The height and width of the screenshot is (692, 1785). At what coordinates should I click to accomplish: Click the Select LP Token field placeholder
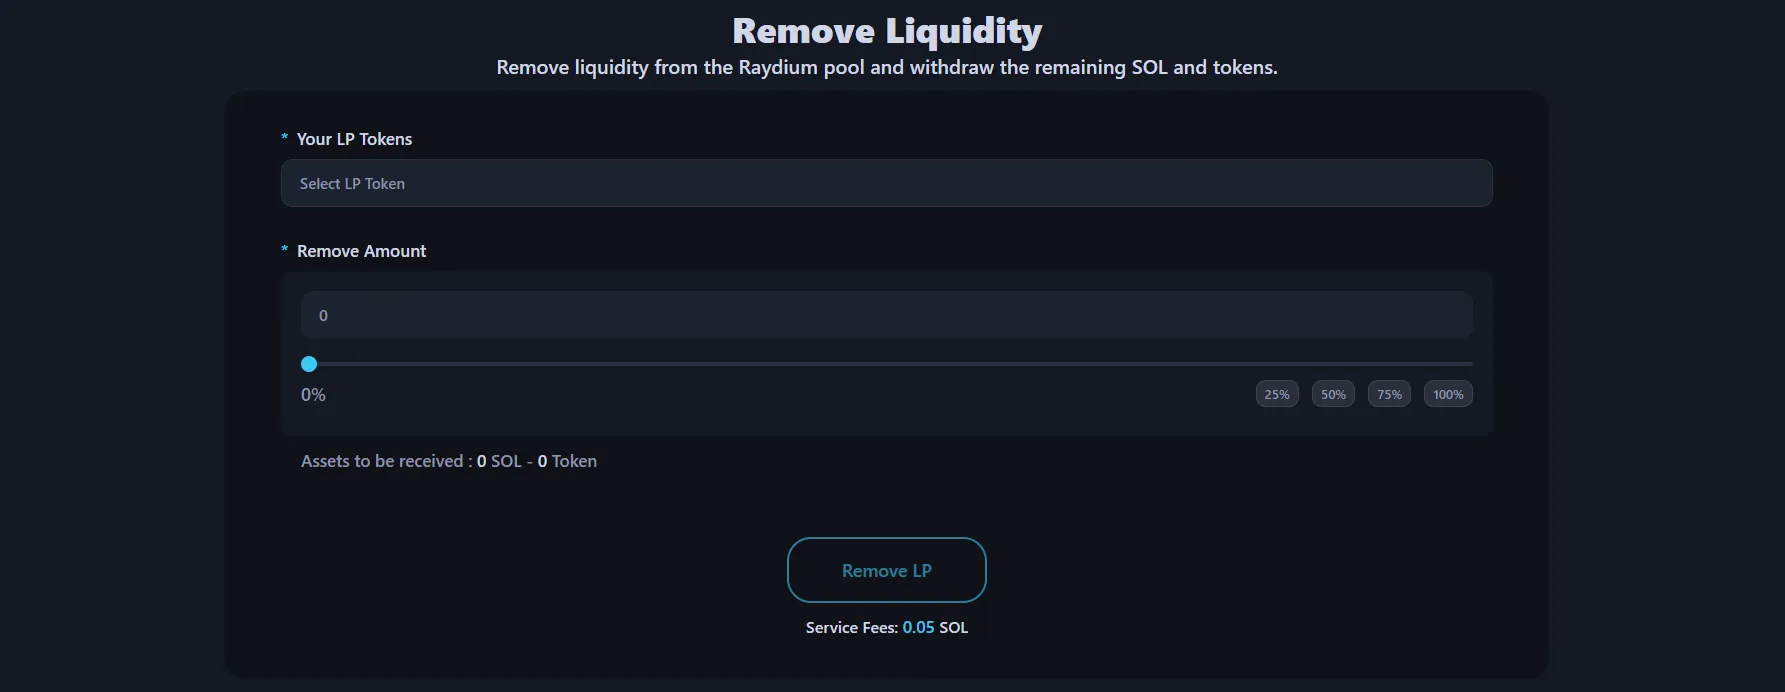pyautogui.click(x=352, y=183)
